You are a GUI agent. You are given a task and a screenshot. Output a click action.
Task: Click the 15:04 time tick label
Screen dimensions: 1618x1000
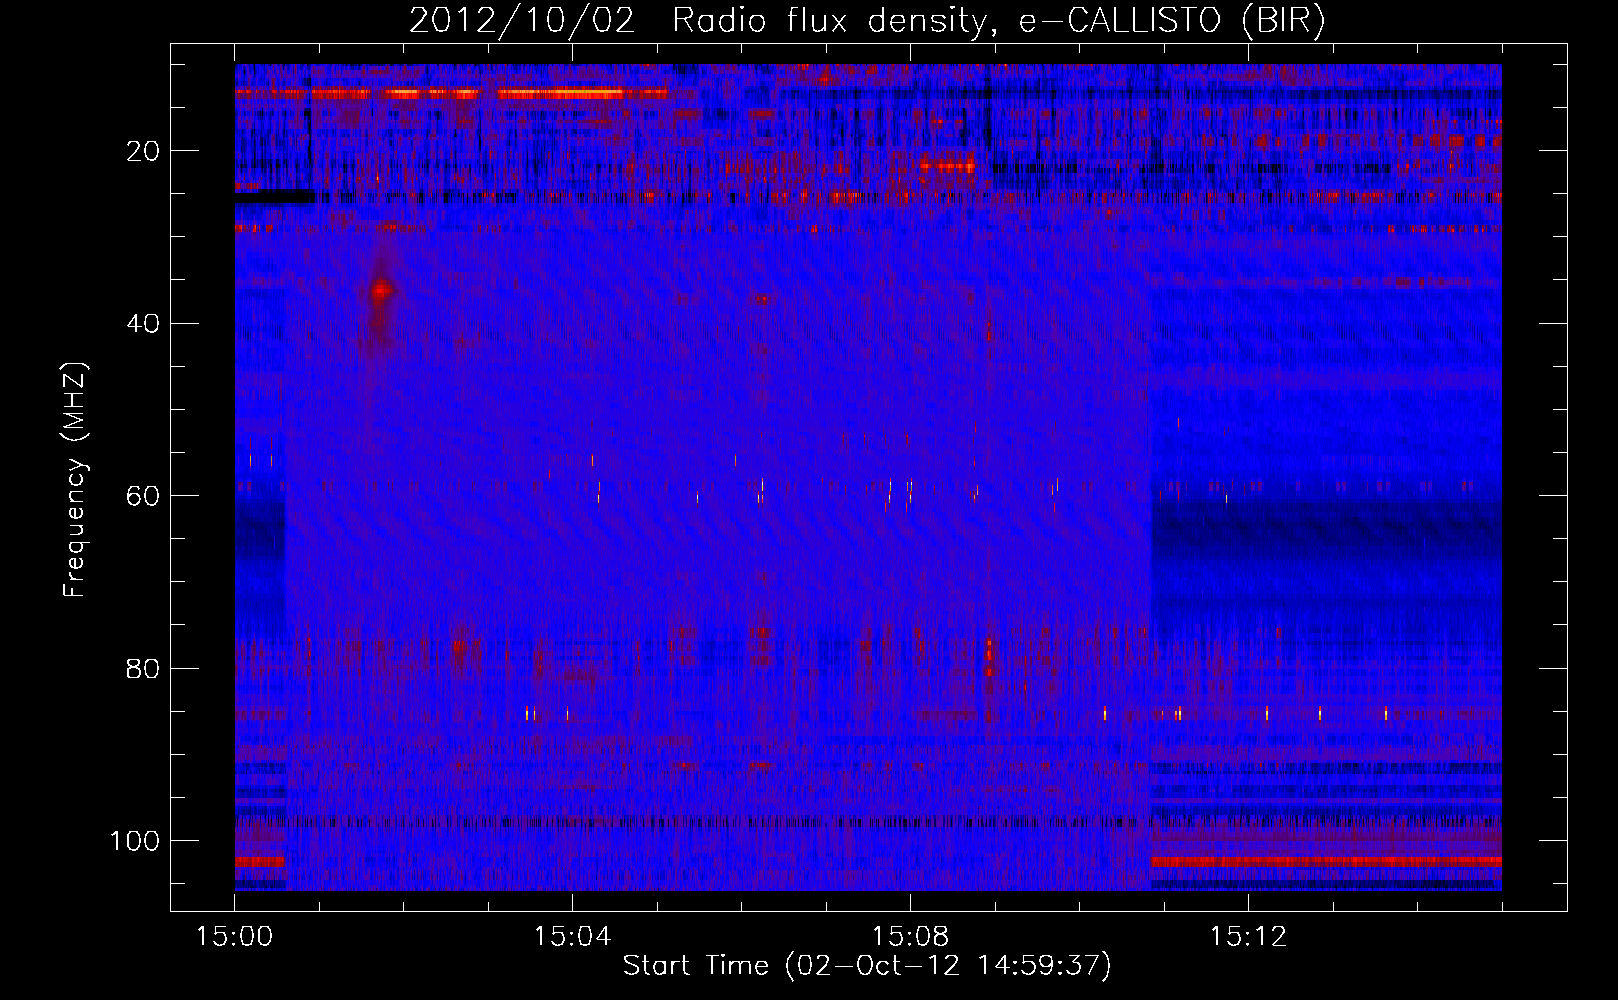[572, 937]
